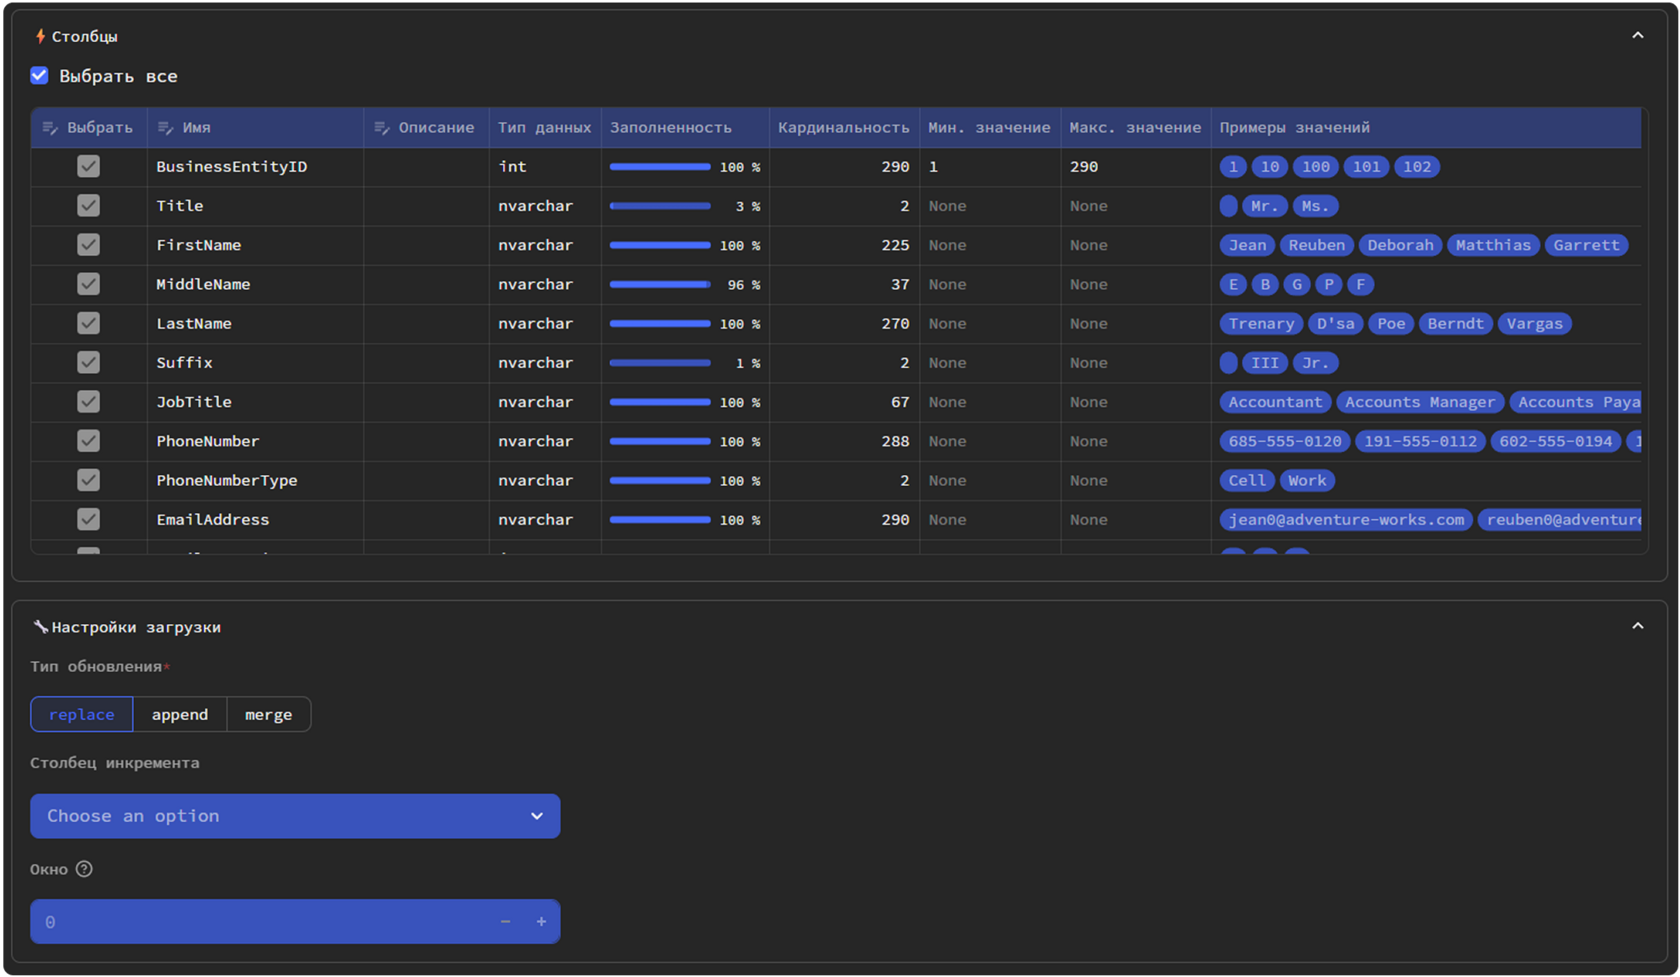Uncheck the LastName row checkbox
Image resolution: width=1680 pixels, height=977 pixels.
(88, 323)
